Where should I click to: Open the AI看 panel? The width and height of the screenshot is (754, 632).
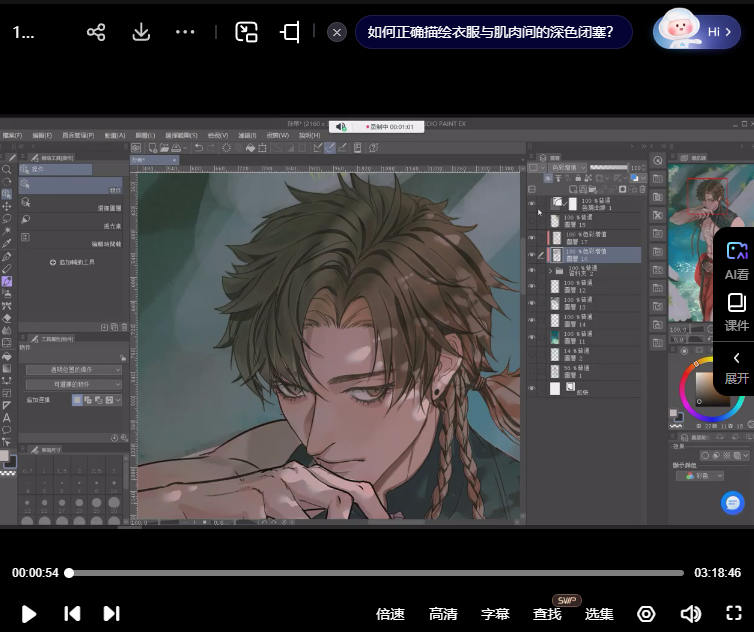[x=736, y=260]
